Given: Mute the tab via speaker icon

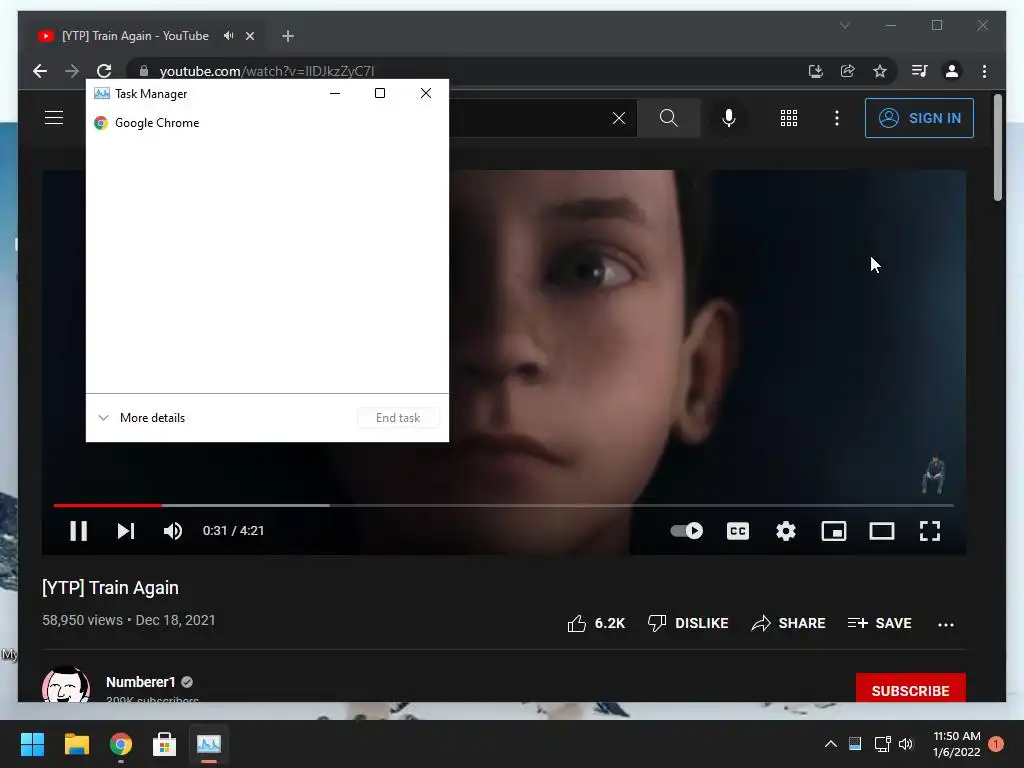Looking at the screenshot, I should pyautogui.click(x=229, y=36).
